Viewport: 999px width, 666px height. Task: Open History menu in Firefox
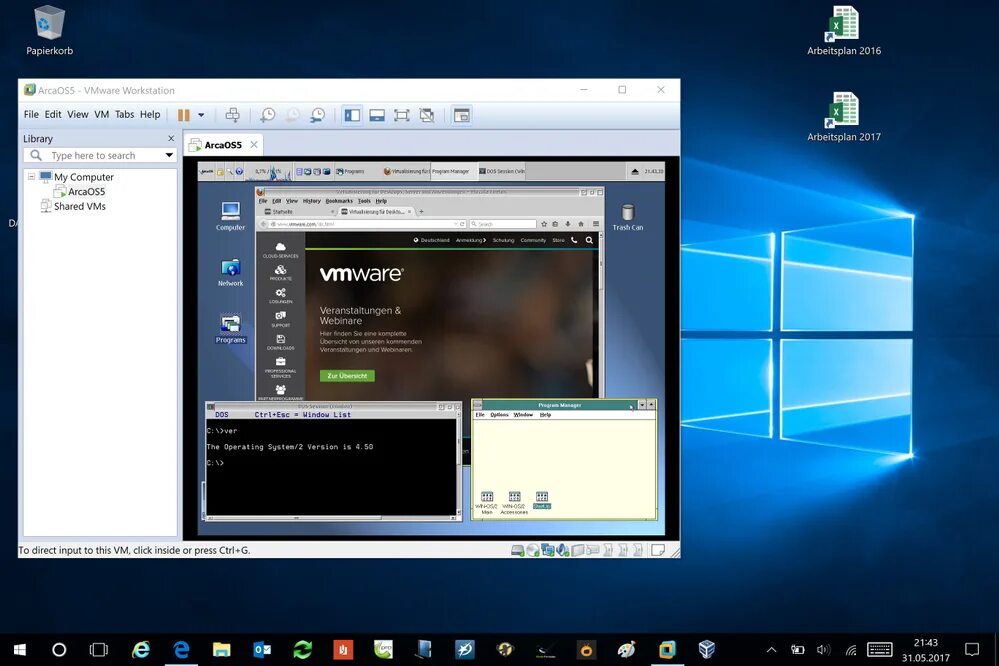pos(312,201)
